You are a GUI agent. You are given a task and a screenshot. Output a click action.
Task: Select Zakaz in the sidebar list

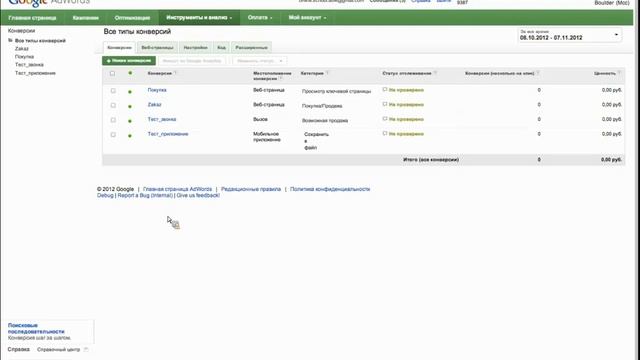22,49
